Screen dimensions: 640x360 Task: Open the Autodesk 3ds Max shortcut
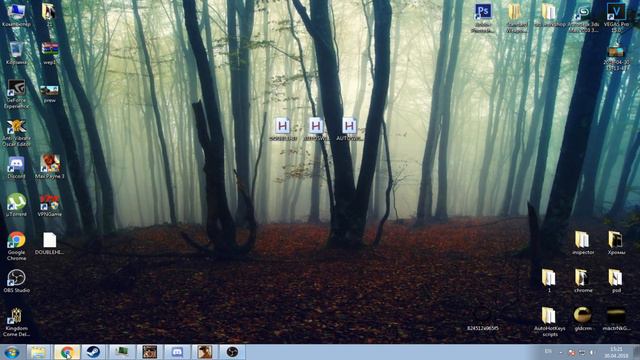coord(584,18)
